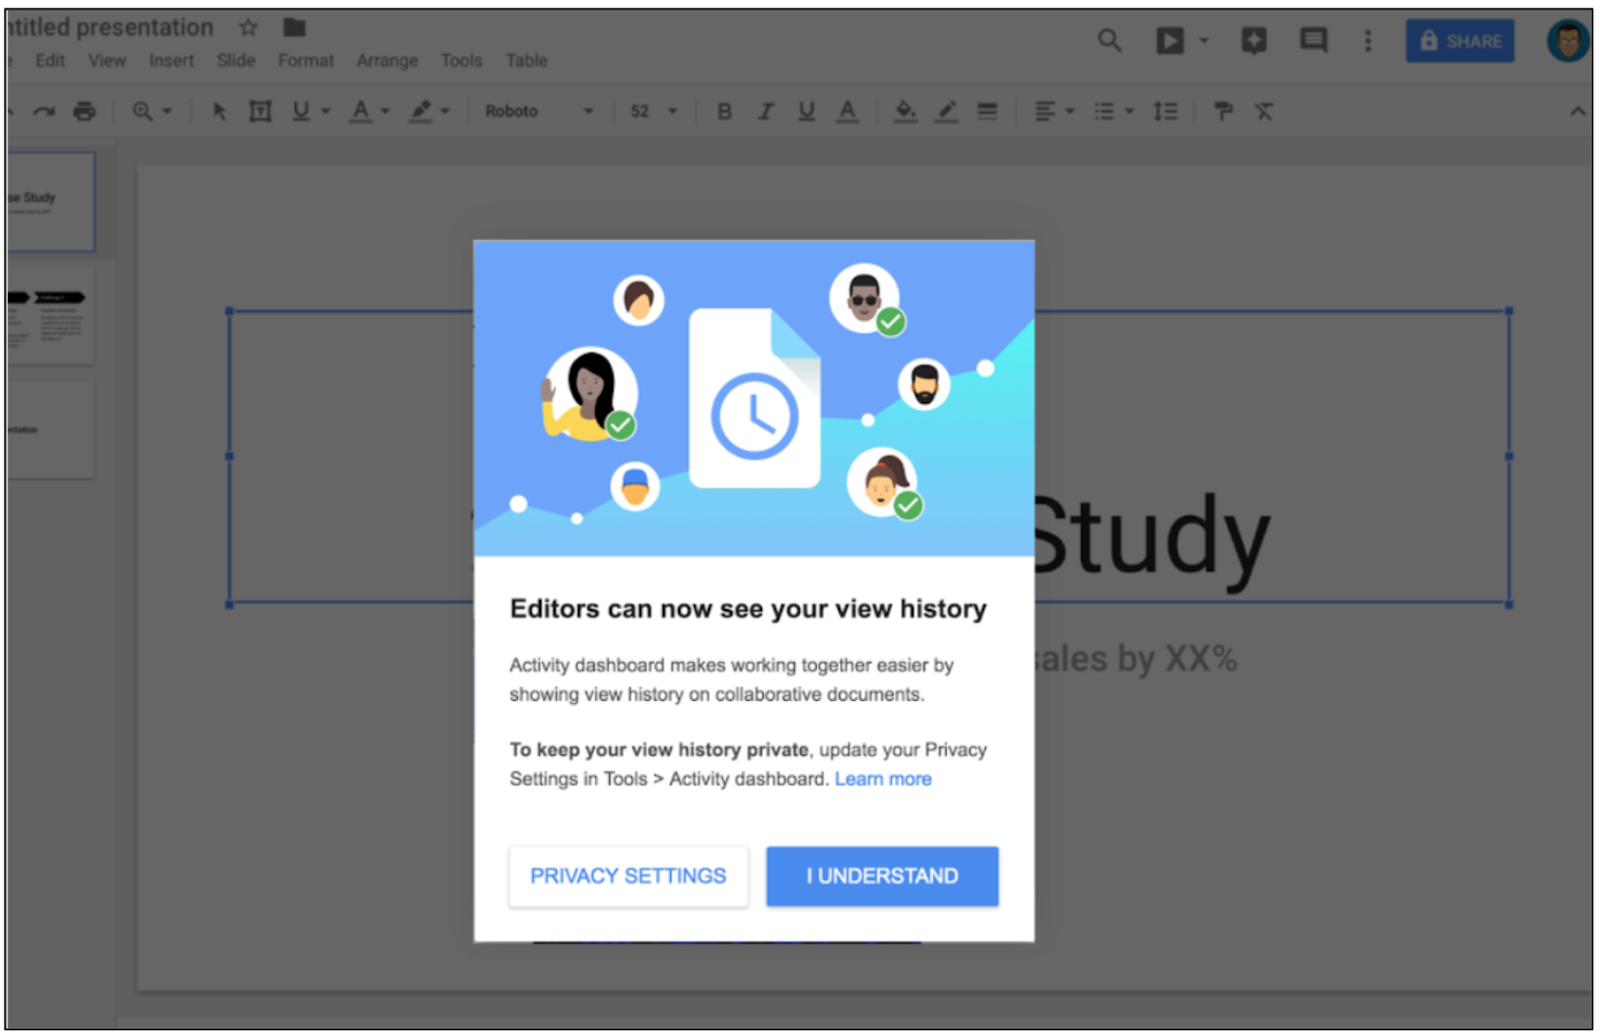Click the redo arrow icon
The width and height of the screenshot is (1600, 1034).
pyautogui.click(x=44, y=111)
